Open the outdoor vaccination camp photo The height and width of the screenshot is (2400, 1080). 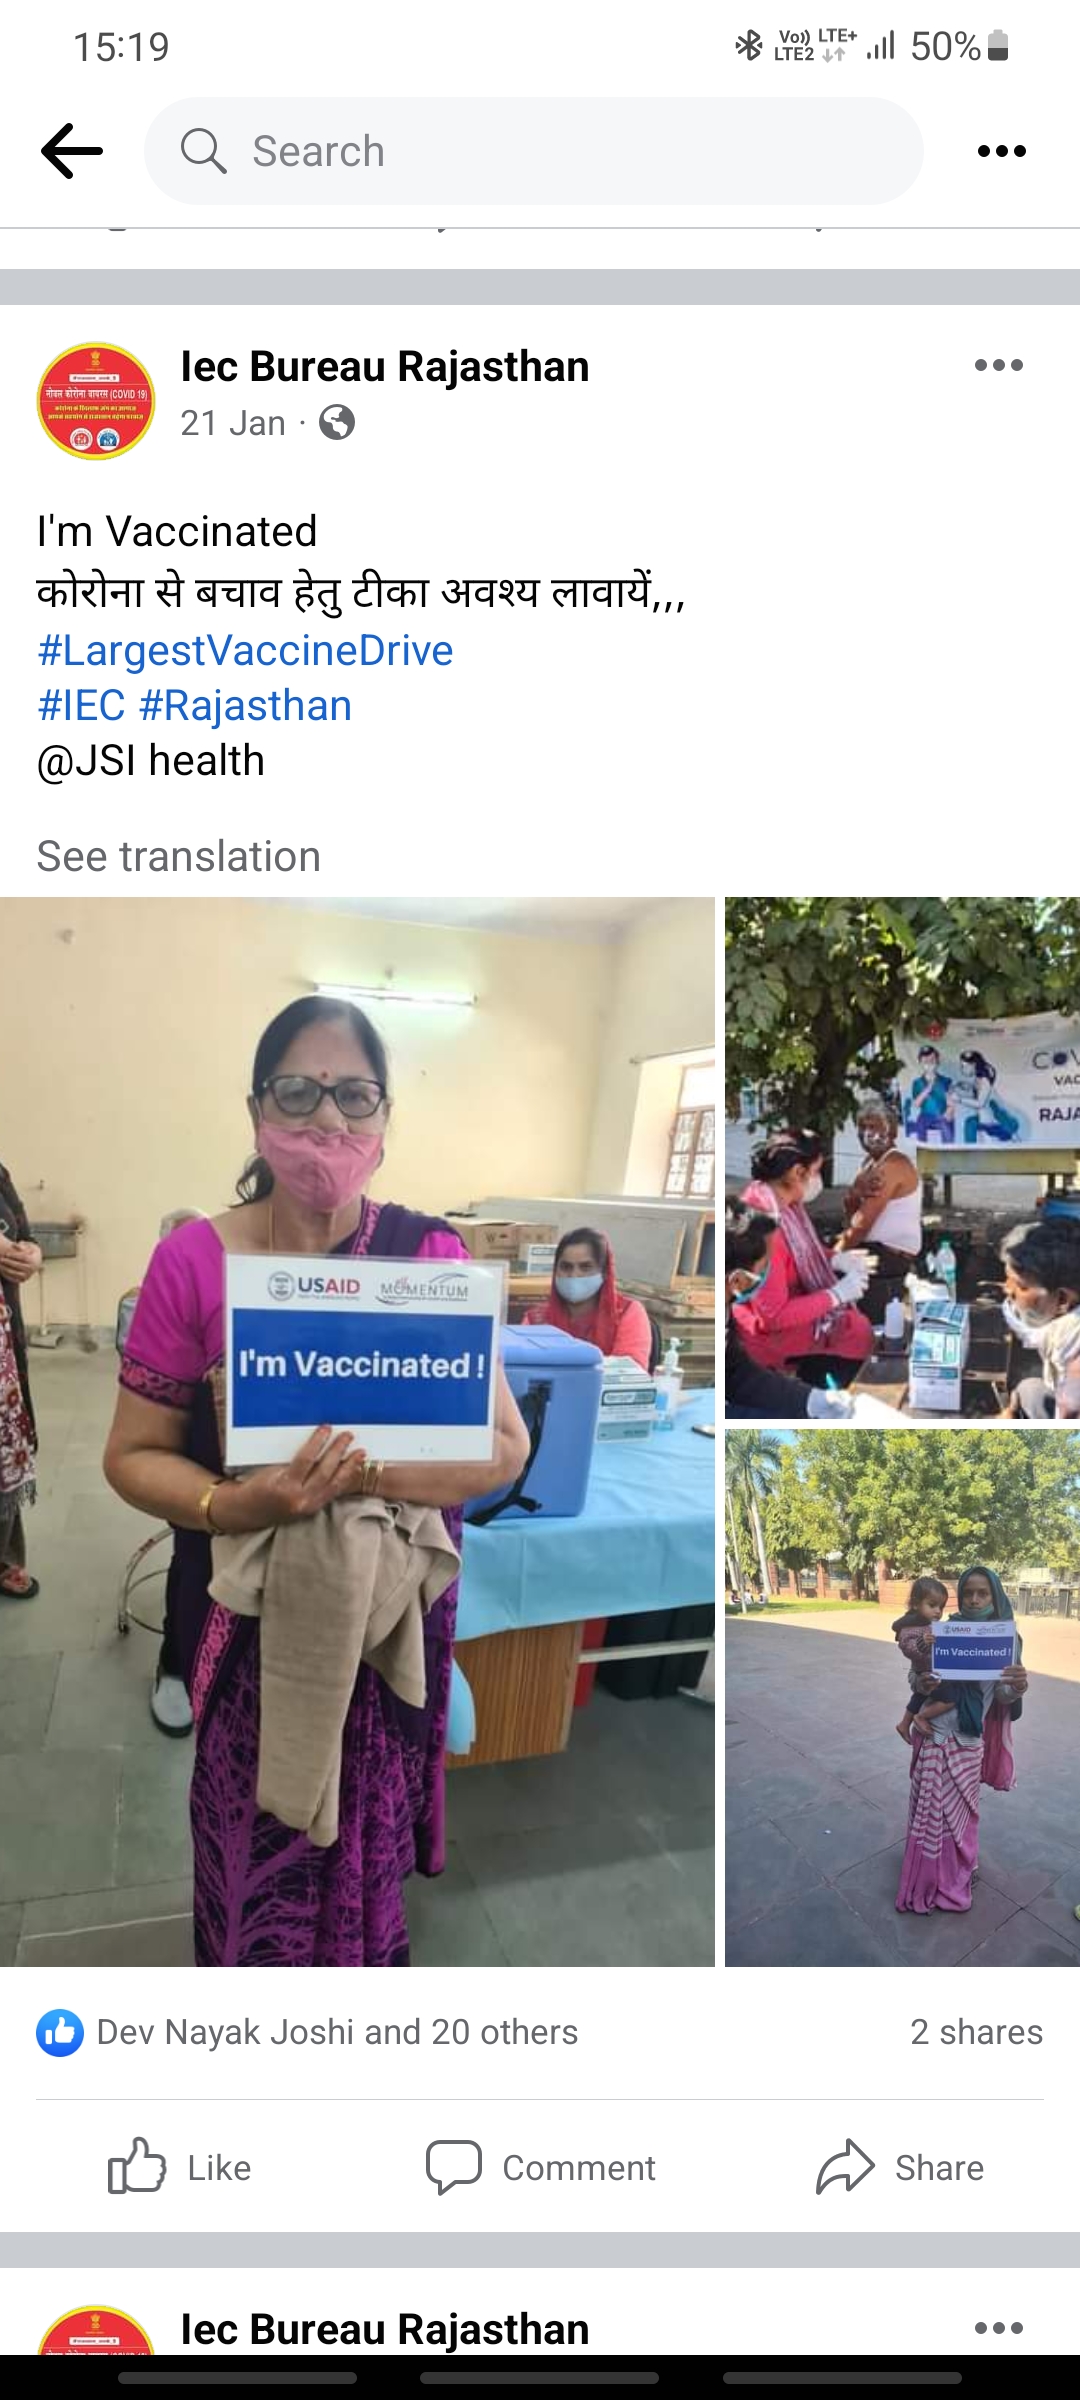coord(902,1158)
